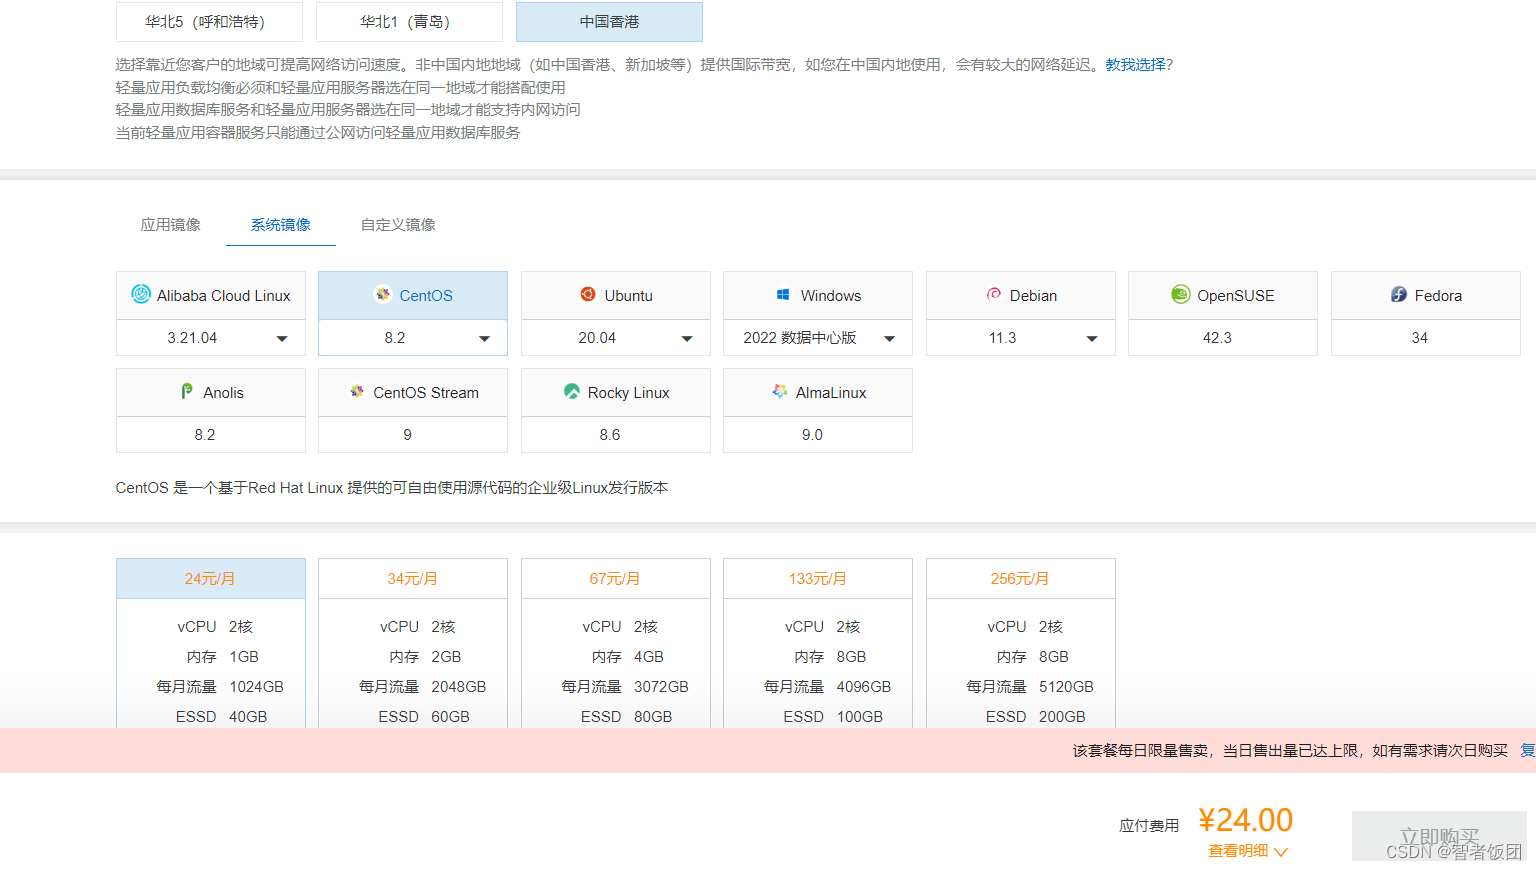The height and width of the screenshot is (870, 1536).
Task: Open Windows 2022 数据中心版 version dropdown
Action: click(818, 338)
